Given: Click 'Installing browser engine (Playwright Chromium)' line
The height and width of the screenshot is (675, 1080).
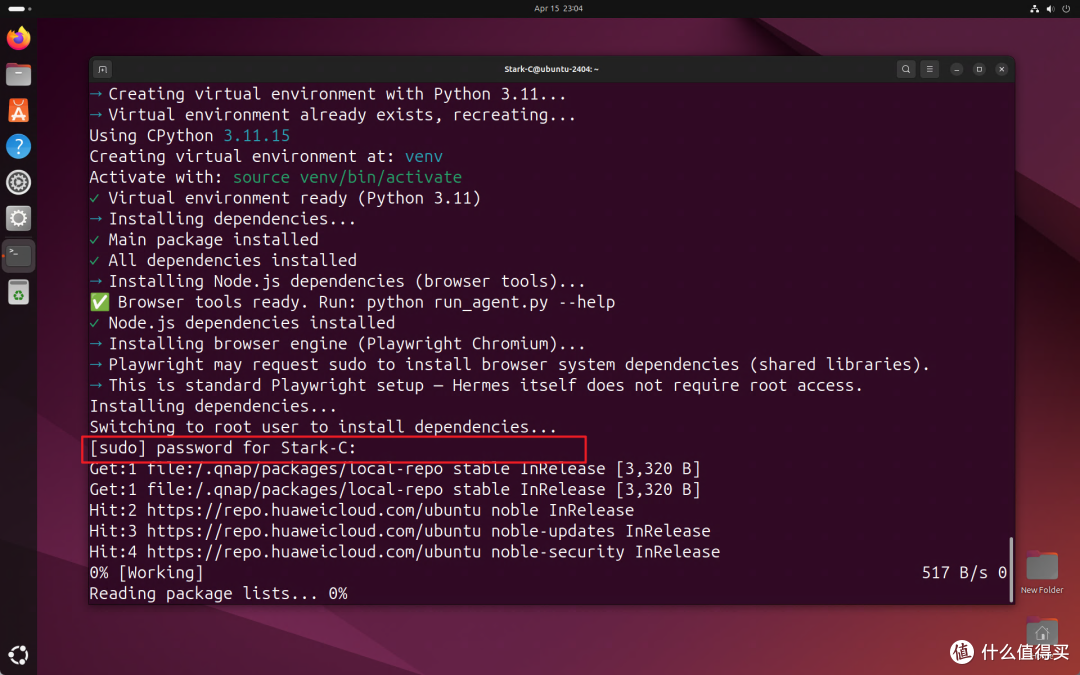Looking at the screenshot, I should coord(338,344).
